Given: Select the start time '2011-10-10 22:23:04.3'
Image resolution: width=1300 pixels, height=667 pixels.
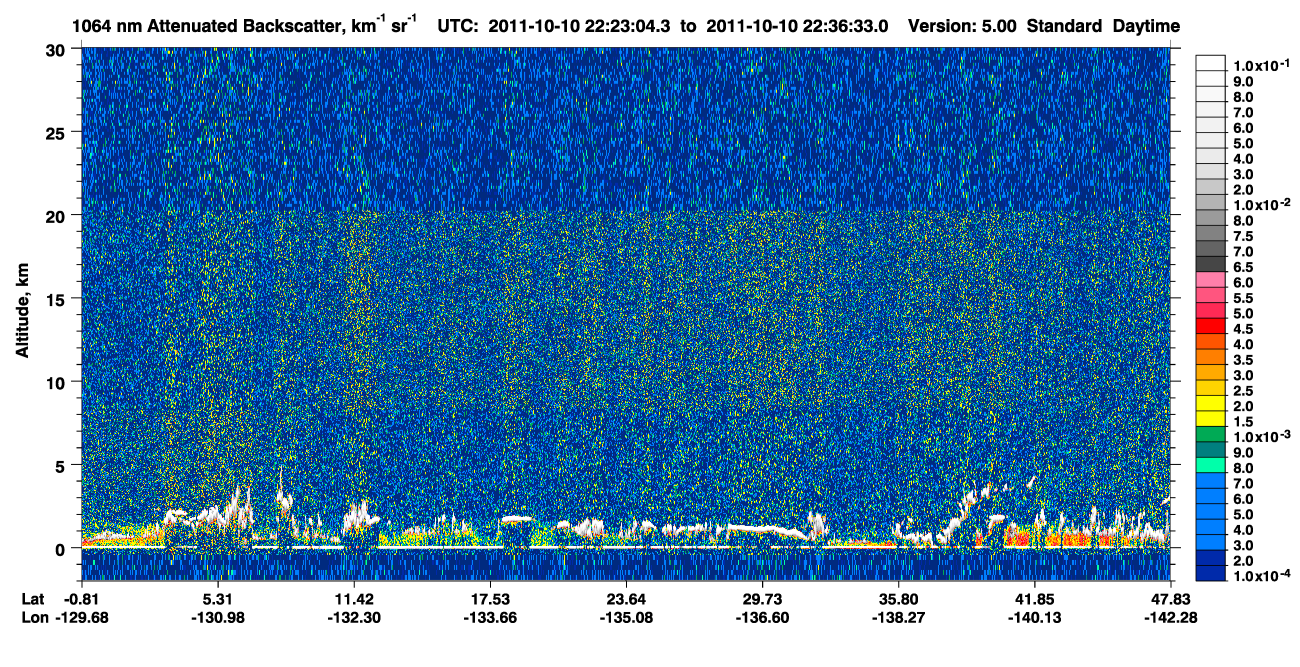Looking at the screenshot, I should 581,26.
